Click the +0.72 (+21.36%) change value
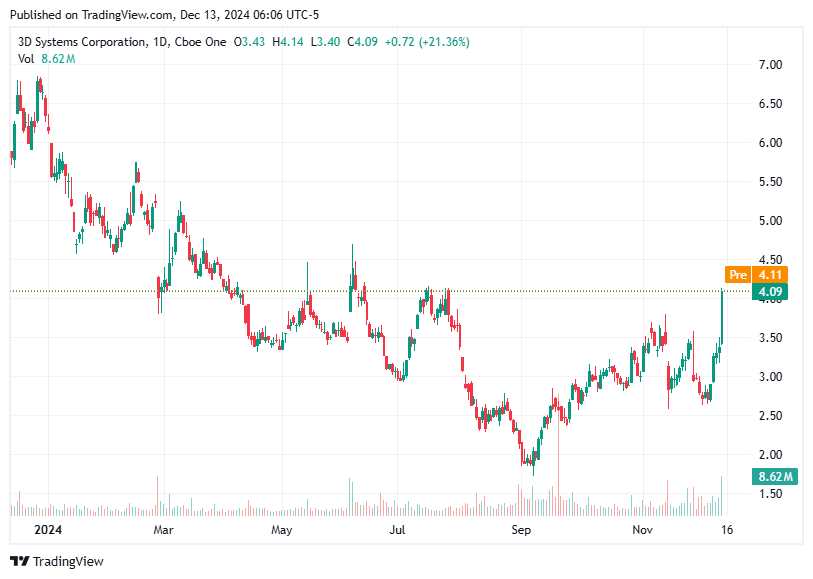The image size is (813, 579). pos(427,42)
